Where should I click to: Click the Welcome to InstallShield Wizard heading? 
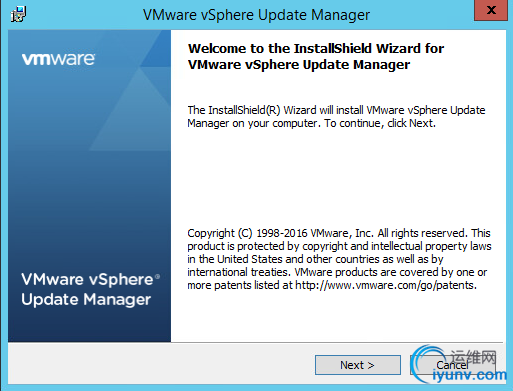pyautogui.click(x=316, y=56)
